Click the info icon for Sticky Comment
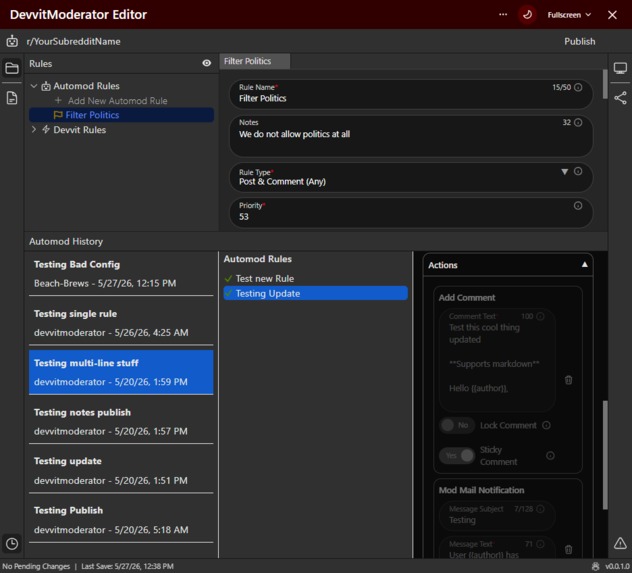 tap(550, 456)
